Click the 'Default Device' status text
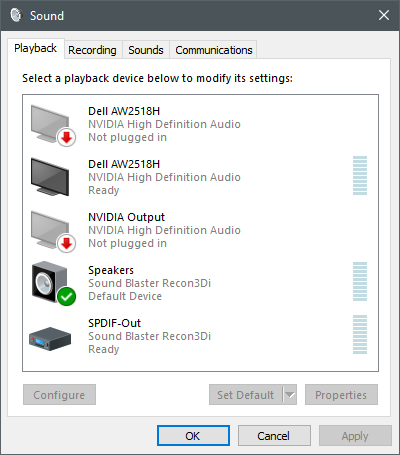Viewport: 400px width, 455px height. (125, 296)
